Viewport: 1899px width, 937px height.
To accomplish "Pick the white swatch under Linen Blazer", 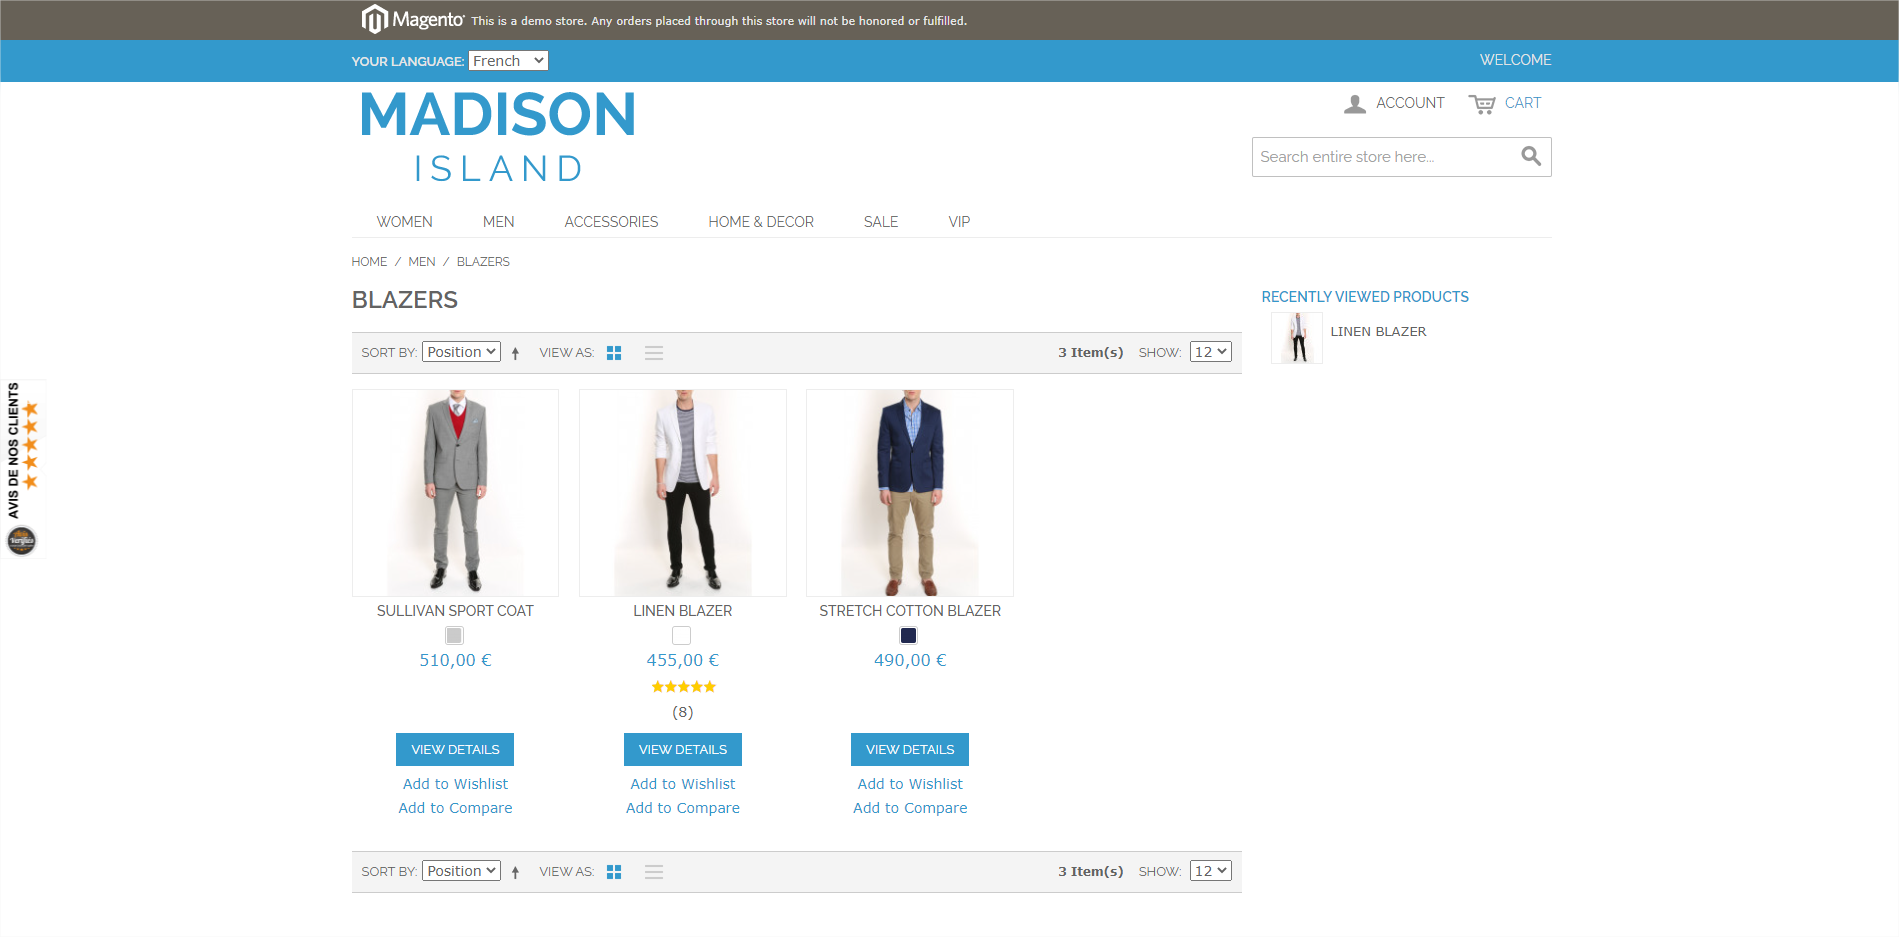I will click(682, 635).
